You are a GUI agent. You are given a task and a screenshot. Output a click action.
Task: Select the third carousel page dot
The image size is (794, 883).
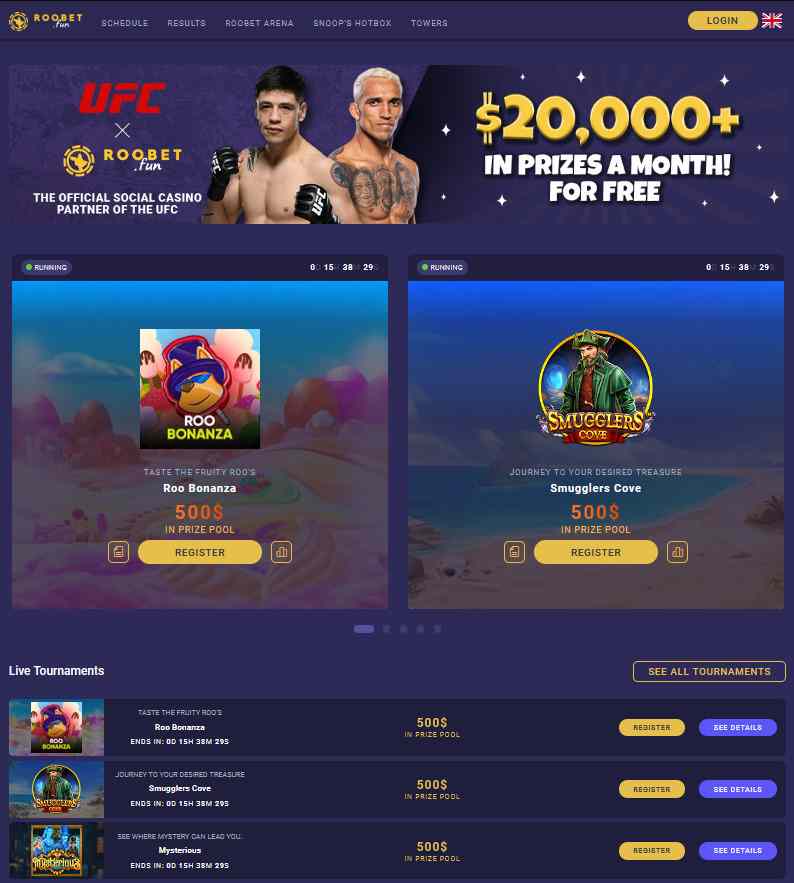coord(403,628)
